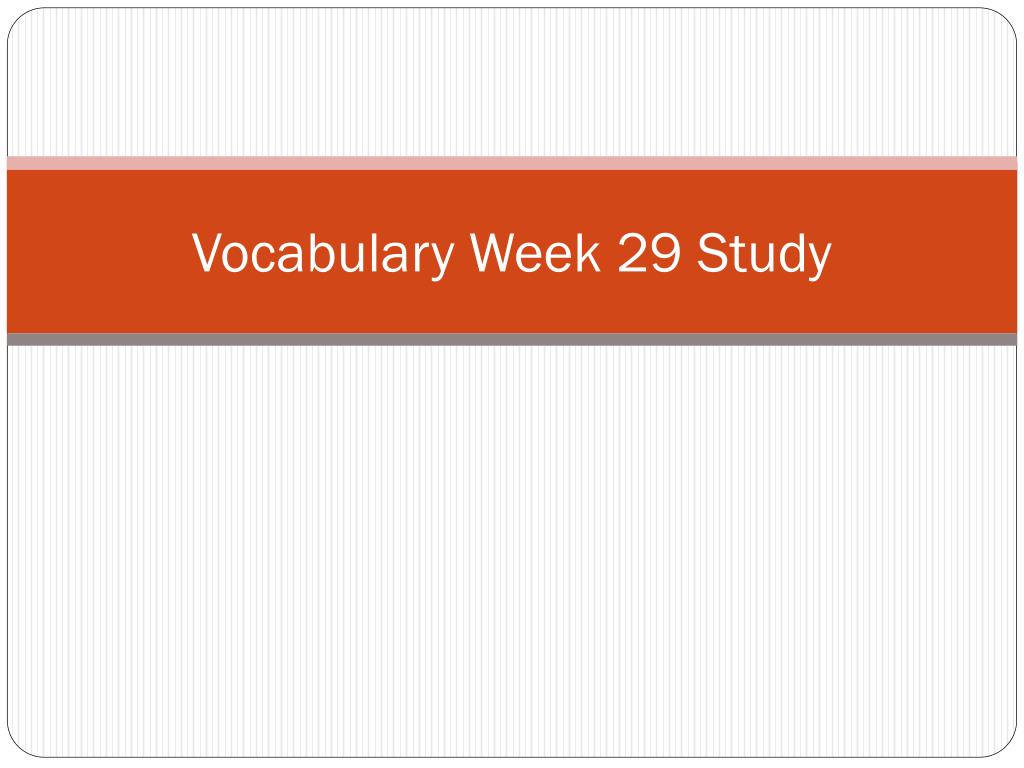This screenshot has height=768, width=1024.
Task: Click the number "29" in the title
Action: pos(649,253)
